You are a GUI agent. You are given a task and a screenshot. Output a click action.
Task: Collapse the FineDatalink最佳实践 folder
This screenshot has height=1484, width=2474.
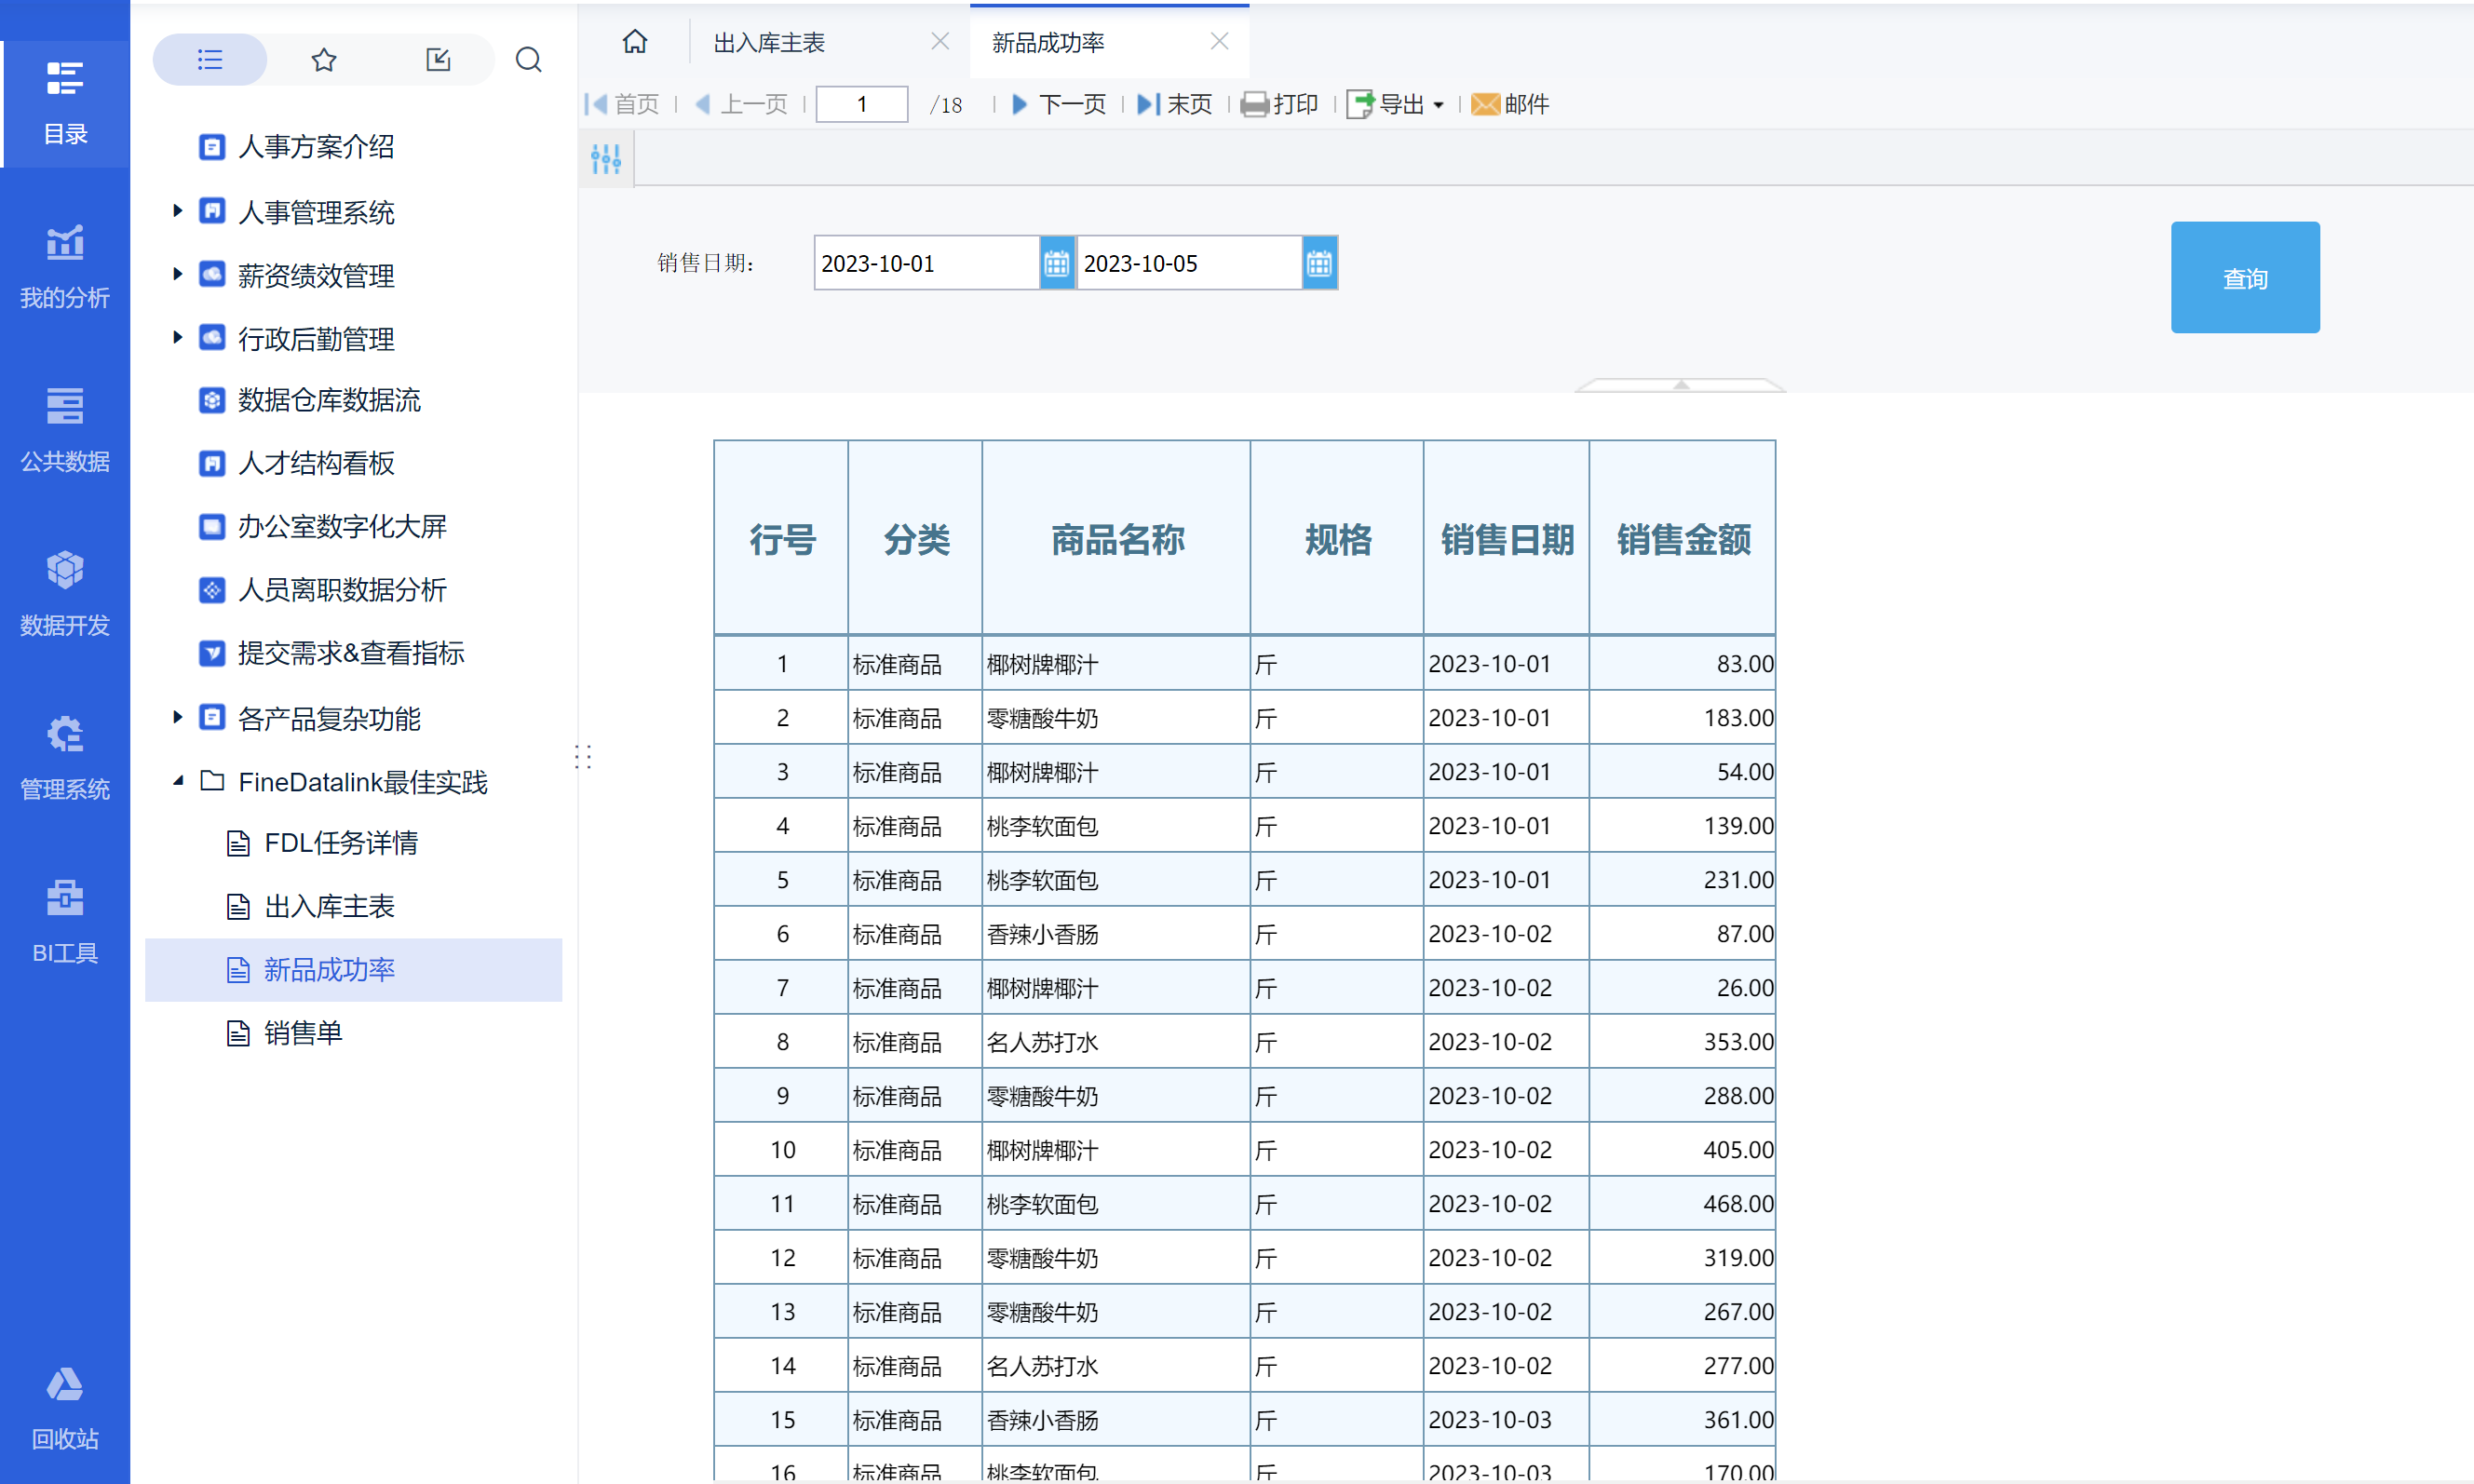(177, 781)
